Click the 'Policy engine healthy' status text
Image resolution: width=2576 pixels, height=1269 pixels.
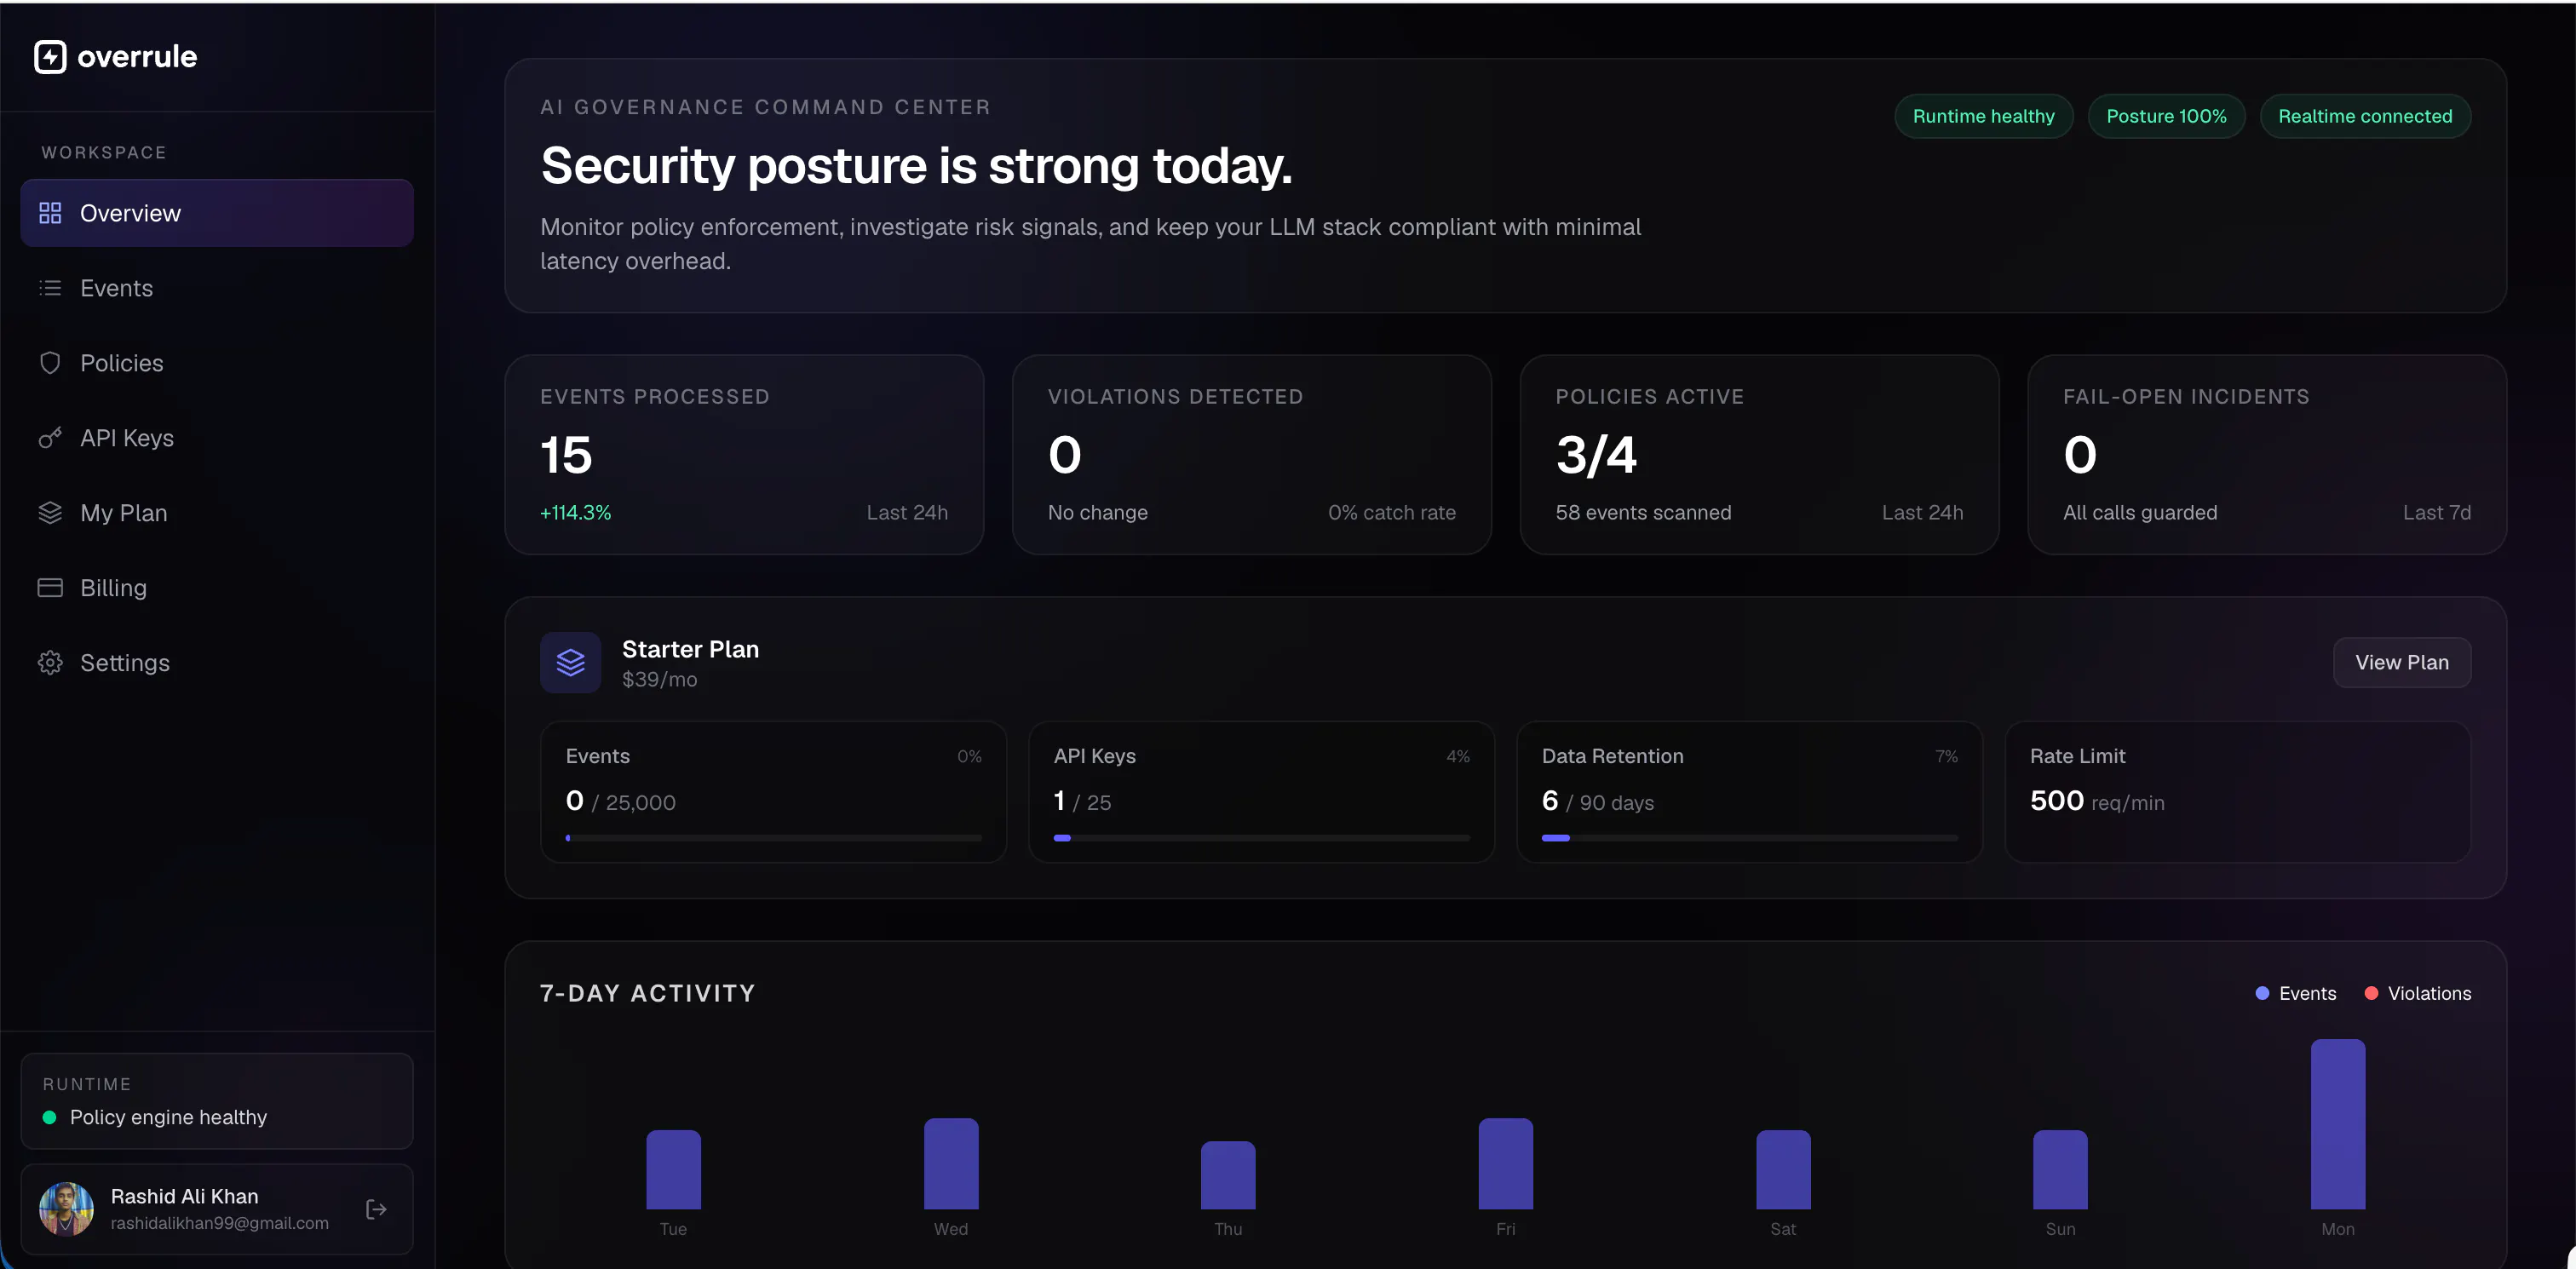point(168,1117)
